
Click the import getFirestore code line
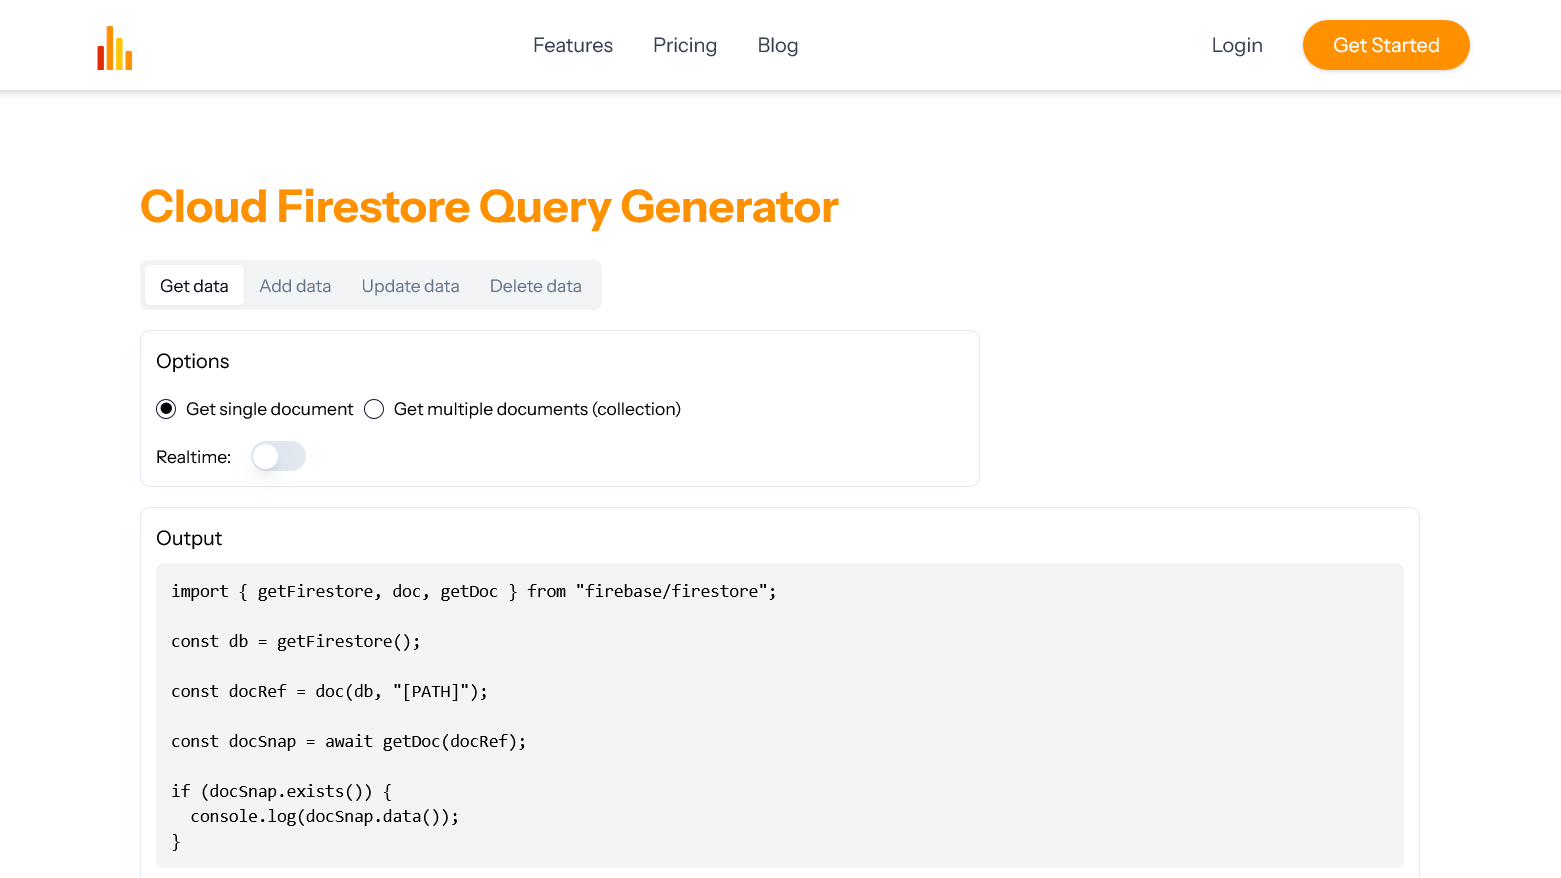(x=474, y=591)
